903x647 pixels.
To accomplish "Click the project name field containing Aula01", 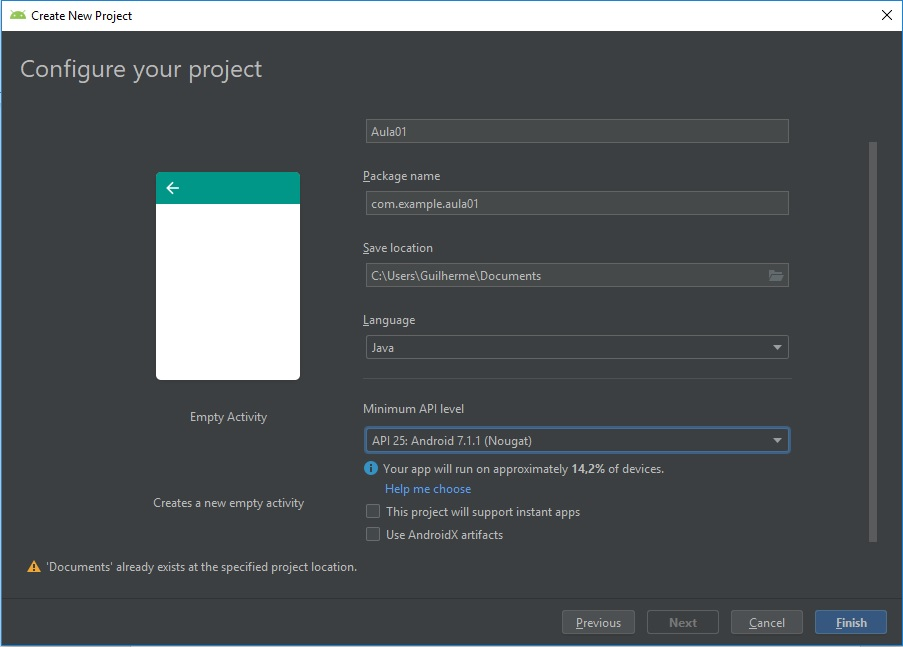I will click(x=577, y=131).
